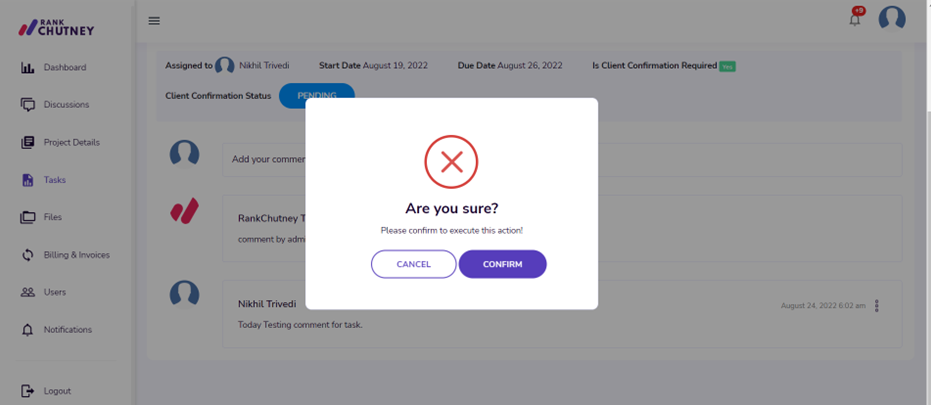Screen dimensions: 931x405
Task: Click the sidebar Notifications bell icon
Action: (27, 330)
